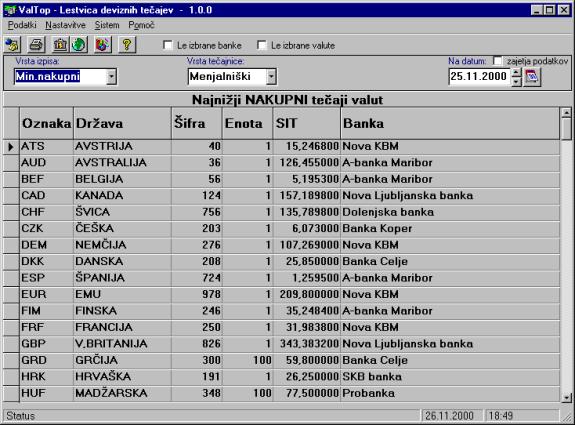The height and width of the screenshot is (425, 575).
Task: Click the printer icon in toolbar
Action: tap(37, 45)
